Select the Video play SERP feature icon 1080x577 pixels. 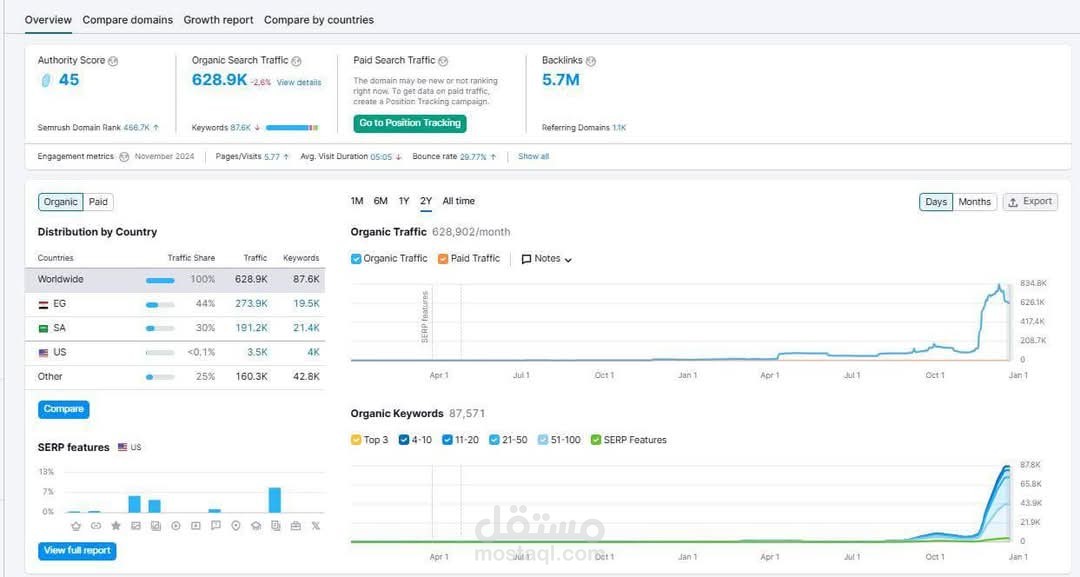176,526
